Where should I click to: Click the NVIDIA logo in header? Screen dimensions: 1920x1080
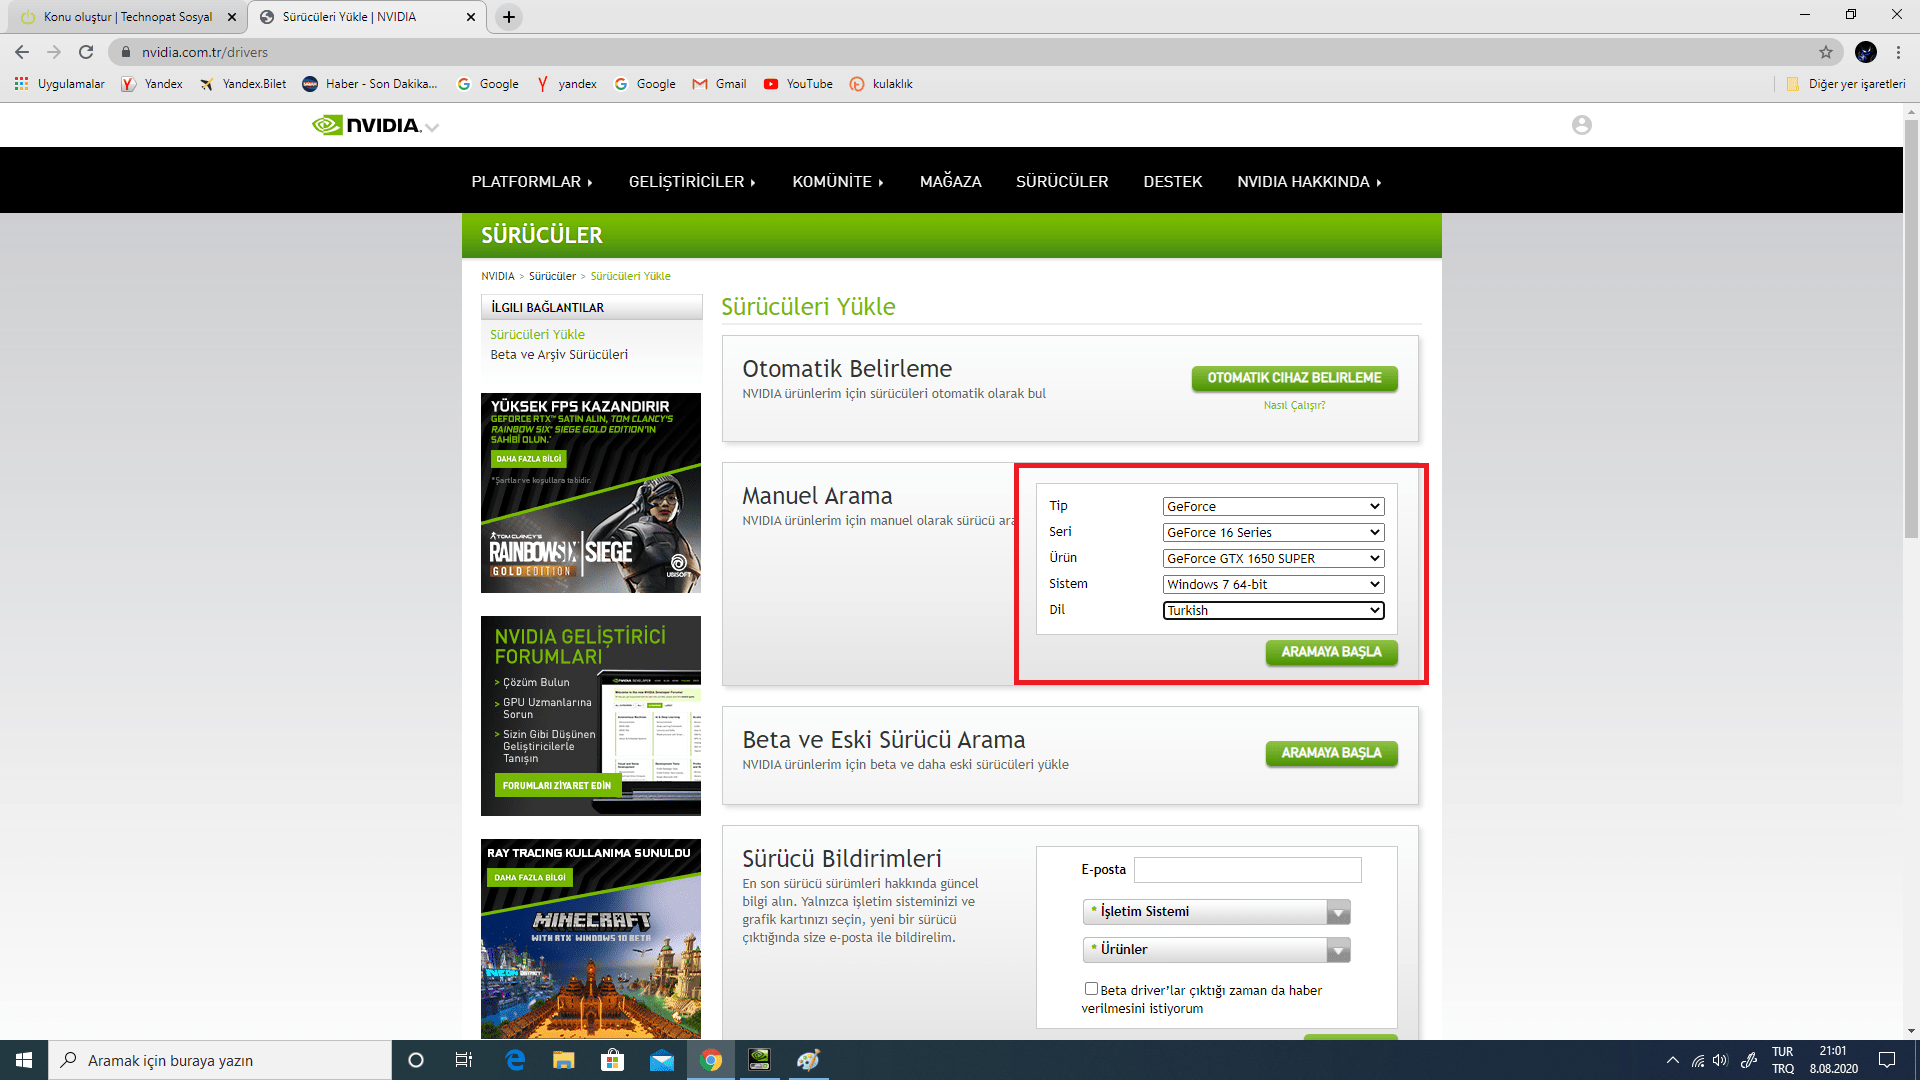(367, 125)
